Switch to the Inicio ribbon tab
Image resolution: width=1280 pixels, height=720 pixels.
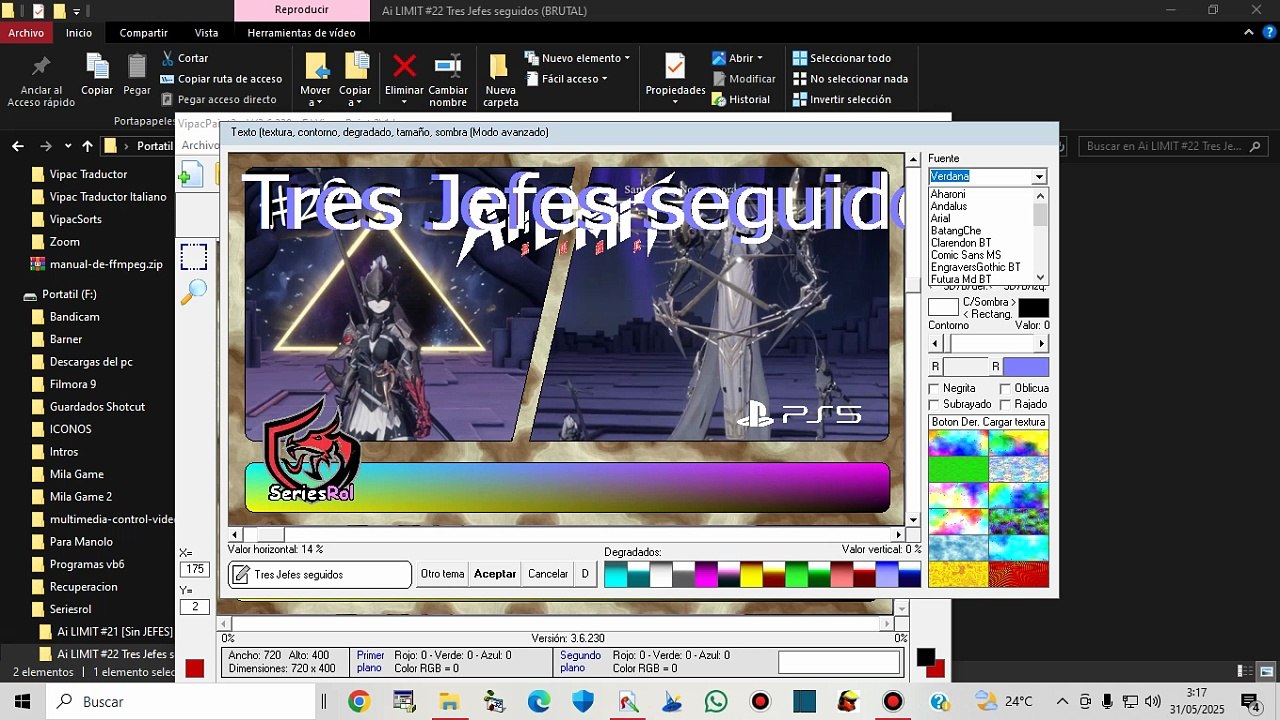point(79,32)
